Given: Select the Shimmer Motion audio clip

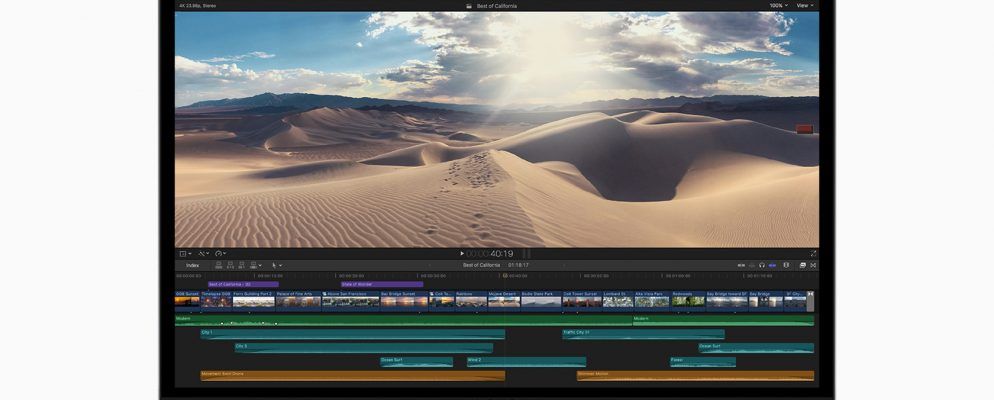Looking at the screenshot, I should 695,376.
